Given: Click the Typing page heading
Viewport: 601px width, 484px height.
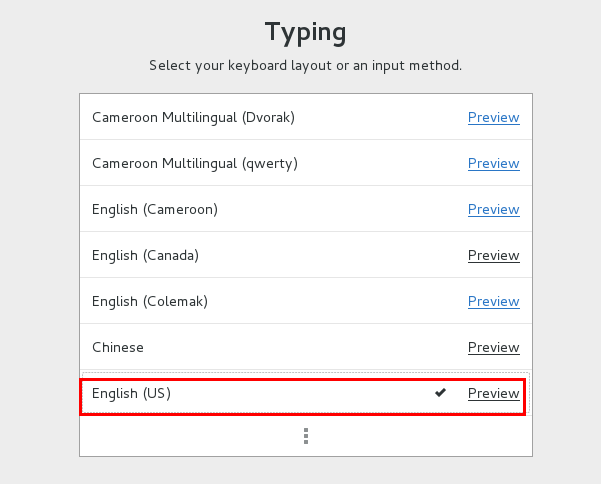Looking at the screenshot, I should pos(305,32).
